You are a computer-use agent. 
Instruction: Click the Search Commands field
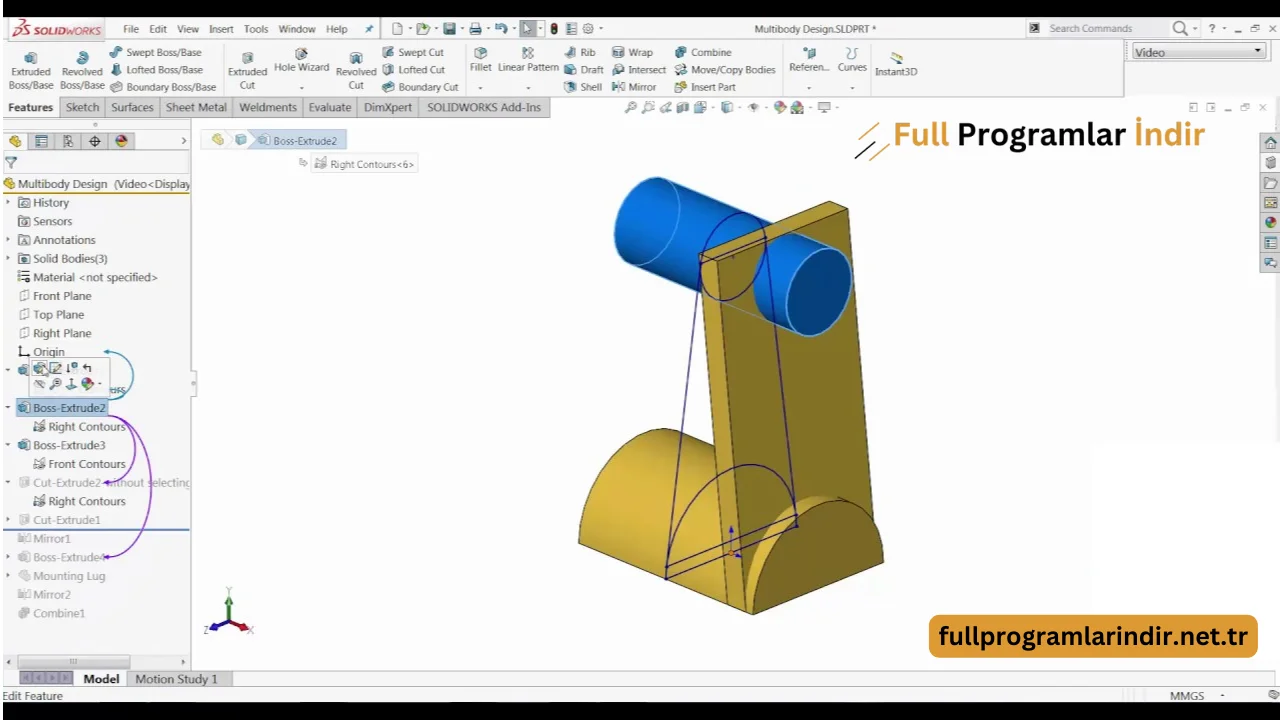tap(1105, 29)
